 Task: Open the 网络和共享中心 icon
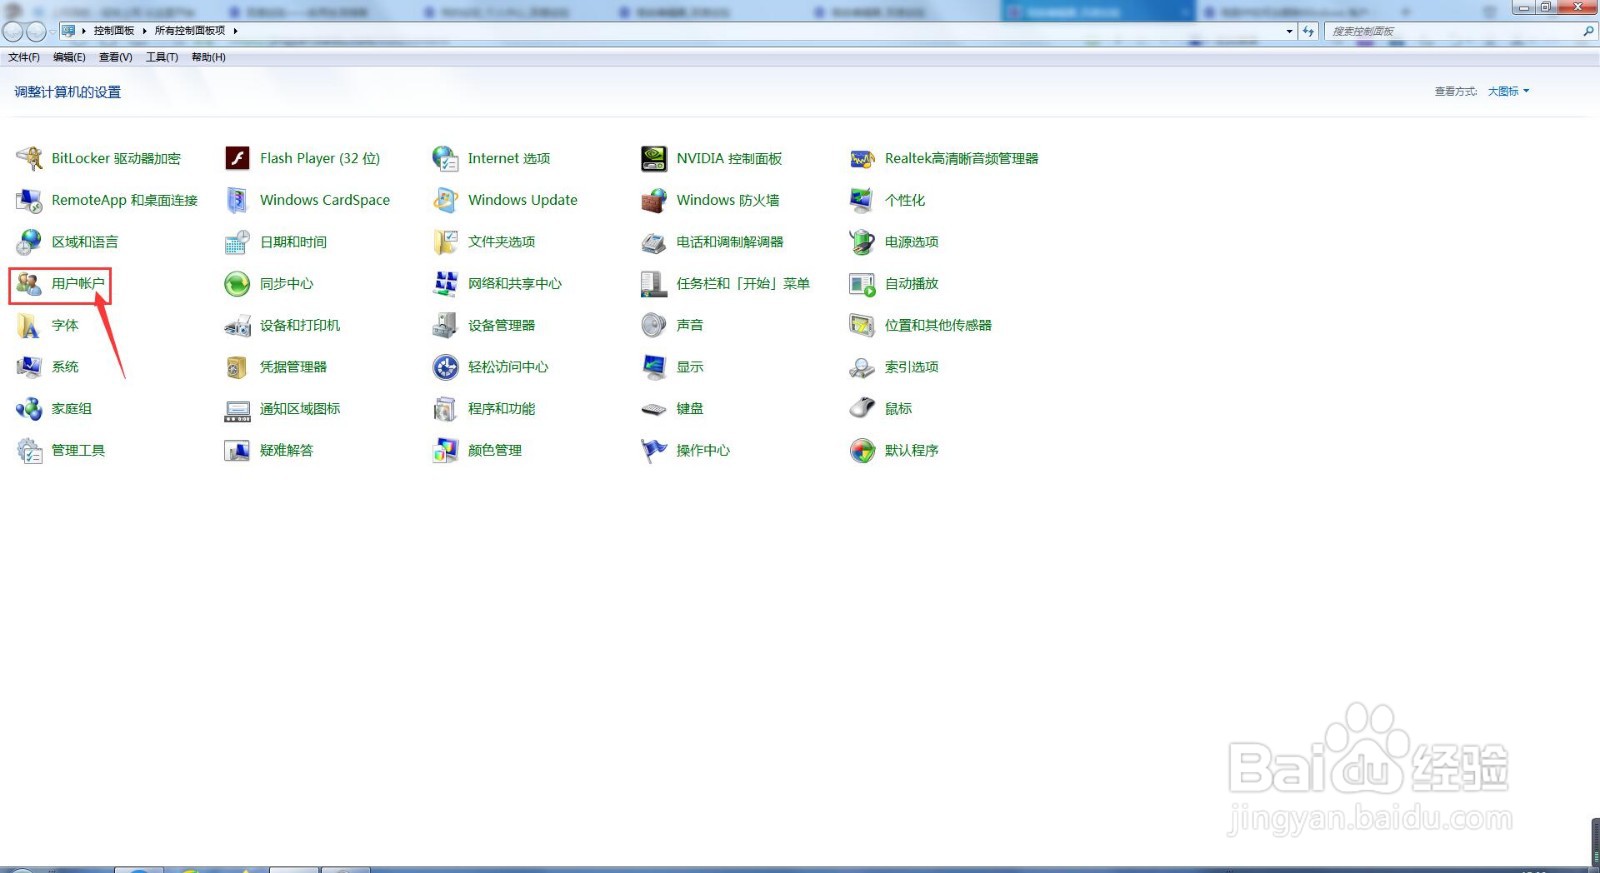[x=445, y=284]
